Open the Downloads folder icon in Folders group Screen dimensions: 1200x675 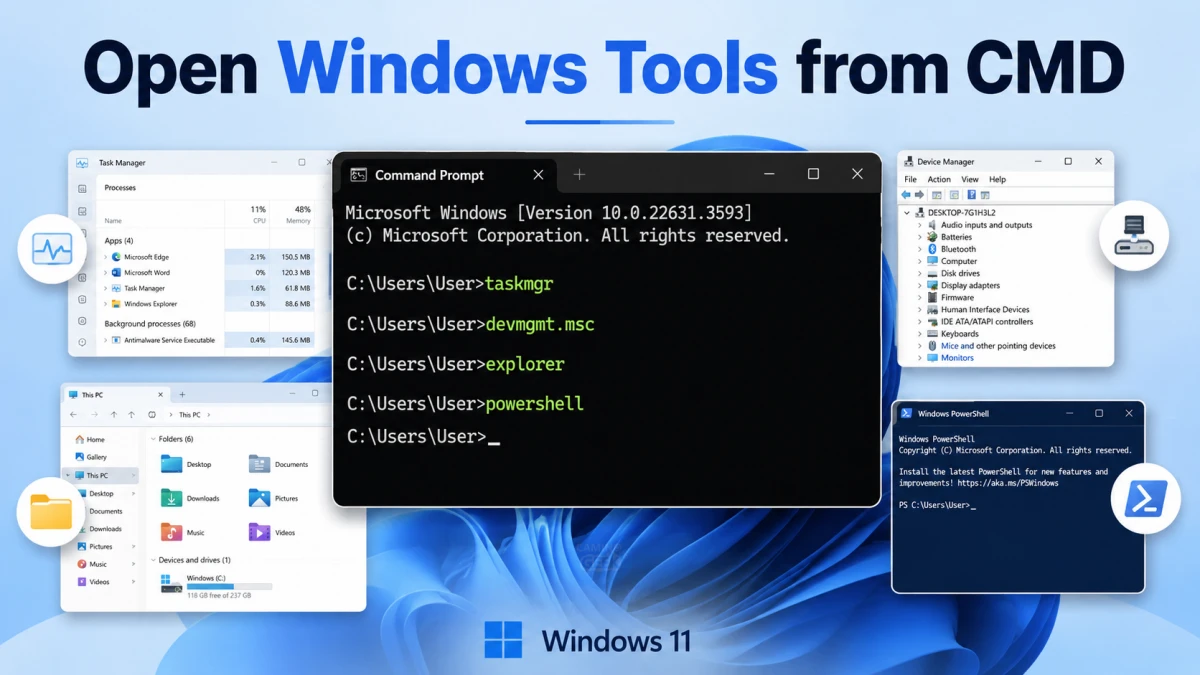[x=172, y=498]
